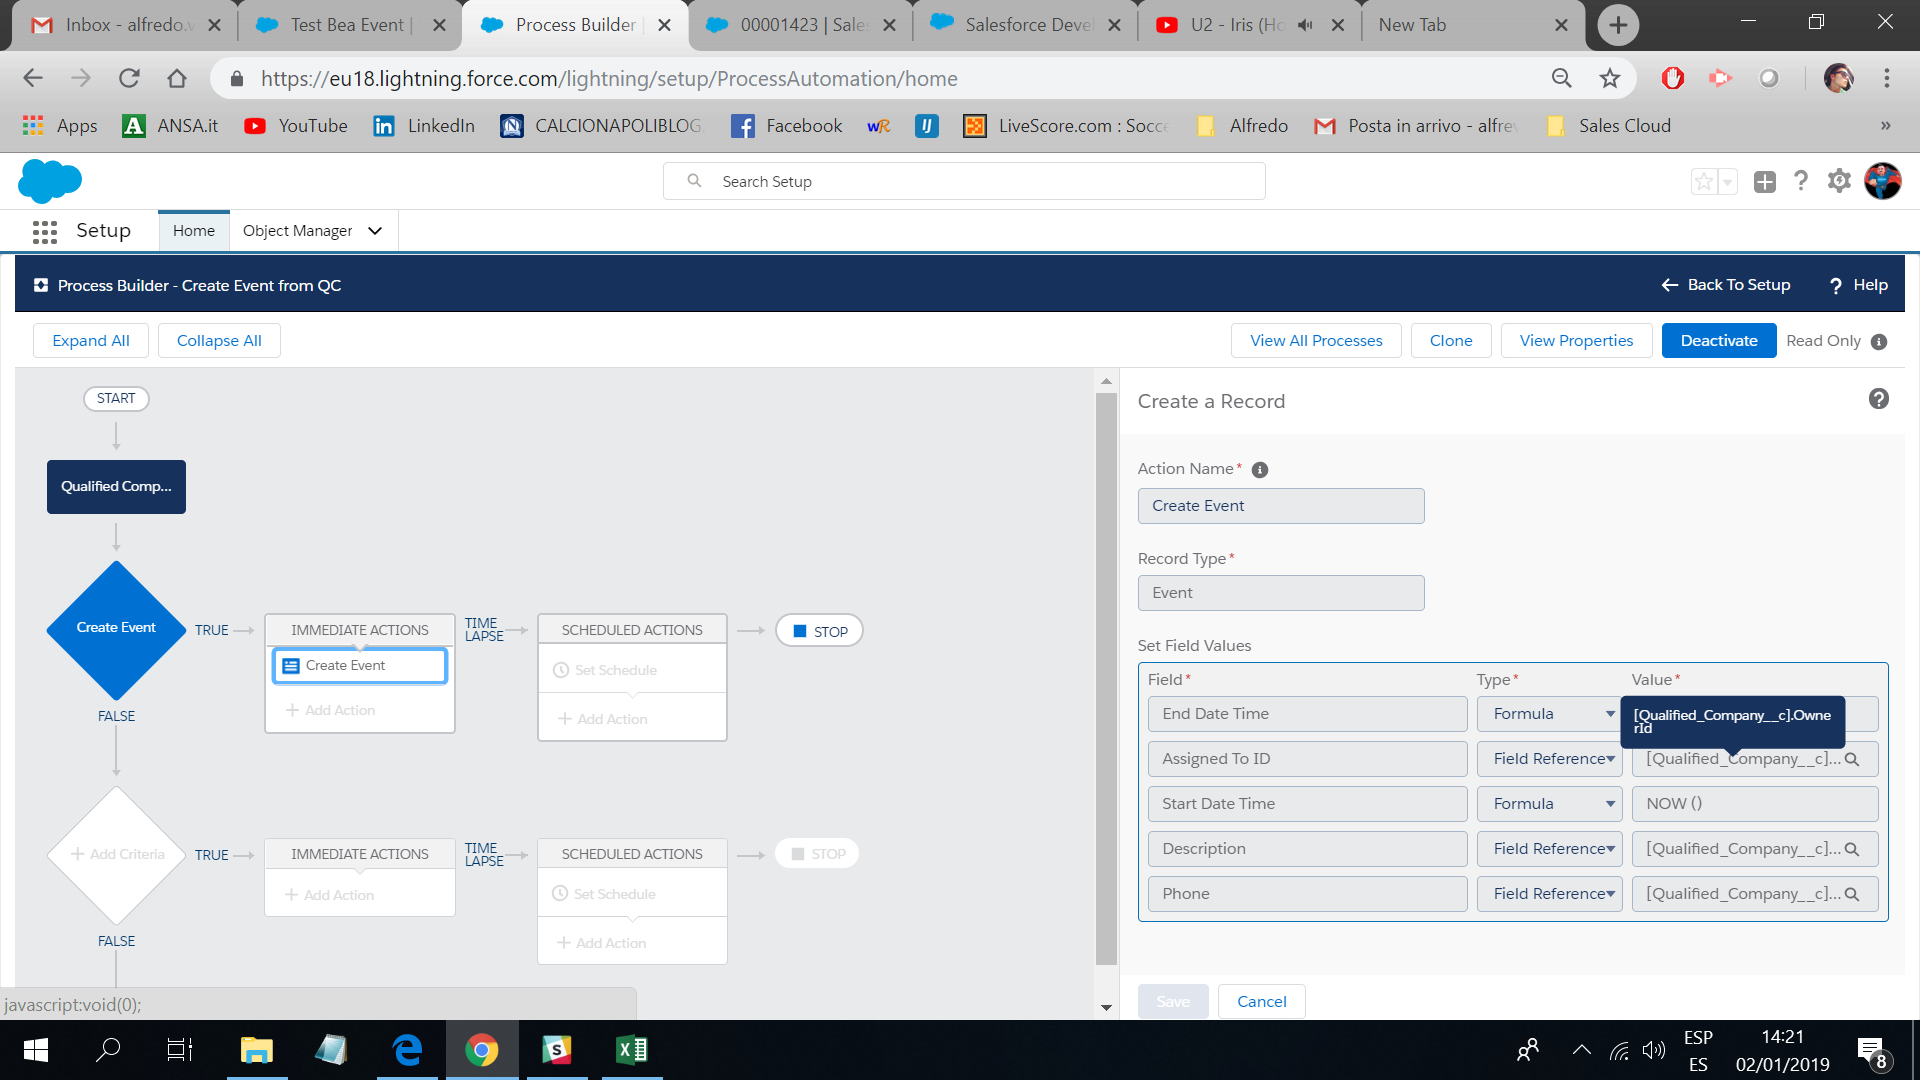Click the Action Name info icon
Viewport: 1920px width, 1080px height.
click(x=1260, y=470)
